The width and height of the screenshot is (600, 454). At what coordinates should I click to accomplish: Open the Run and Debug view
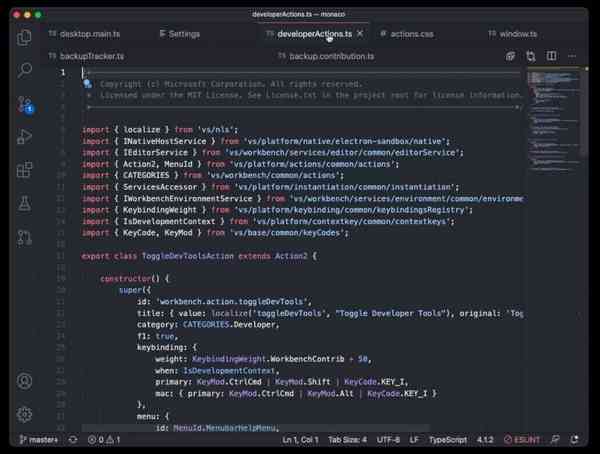pyautogui.click(x=24, y=137)
